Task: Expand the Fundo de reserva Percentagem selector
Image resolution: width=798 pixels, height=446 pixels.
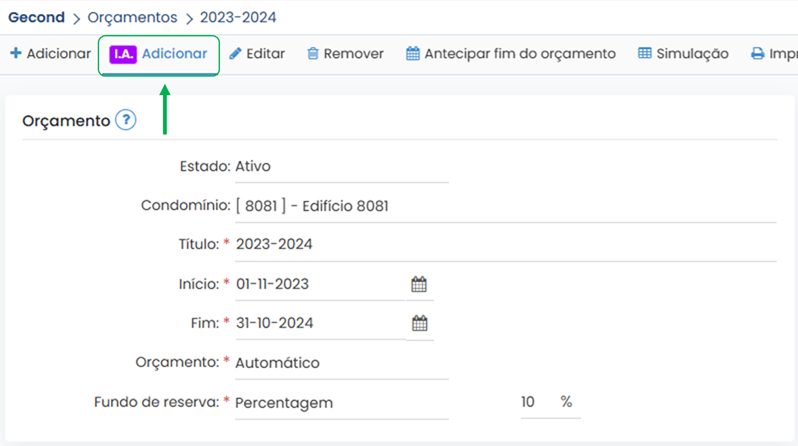Action: tap(340, 403)
